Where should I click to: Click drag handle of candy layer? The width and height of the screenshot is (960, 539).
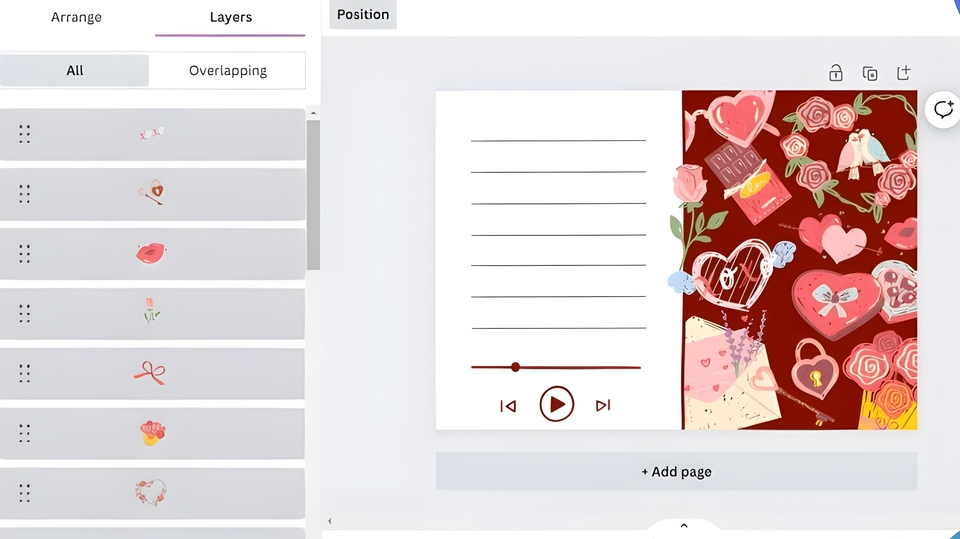pyautogui.click(x=24, y=134)
